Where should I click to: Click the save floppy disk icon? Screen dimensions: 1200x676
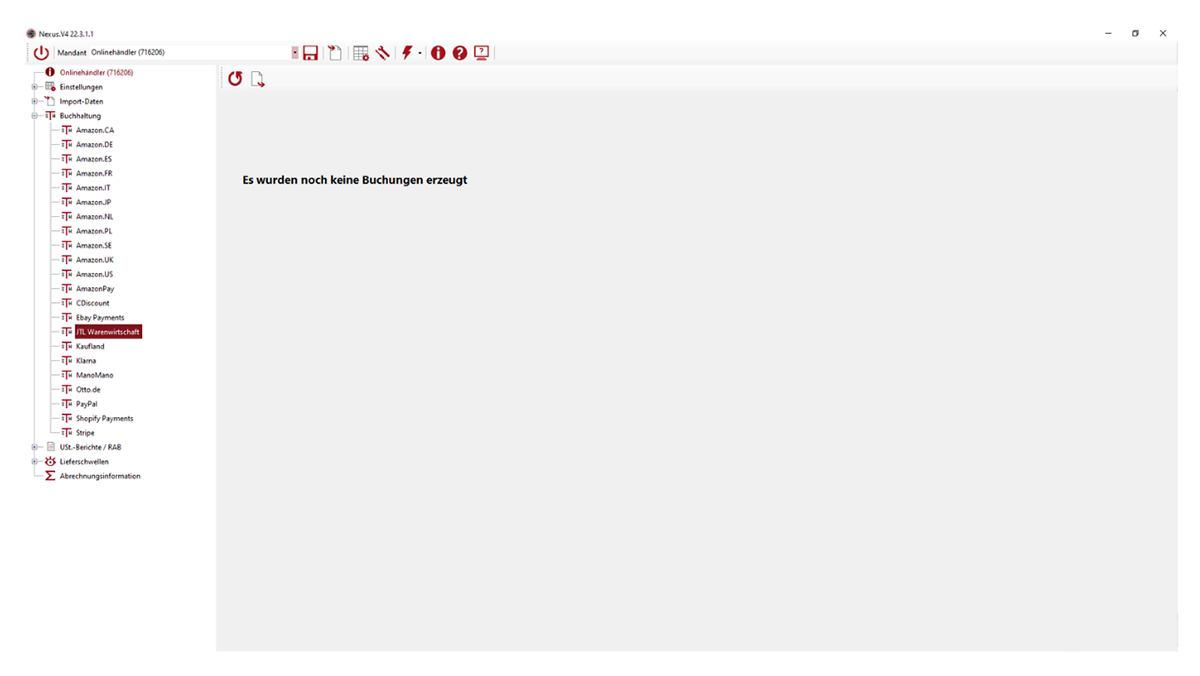click(x=311, y=53)
